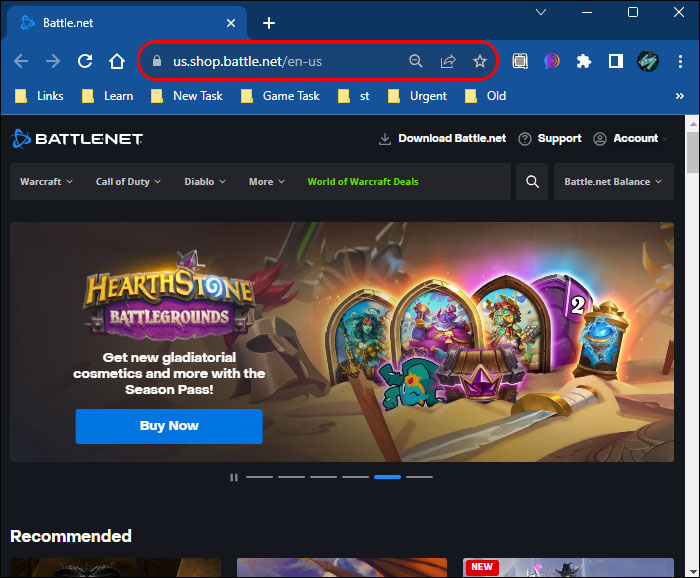Screen dimensions: 700x578
Task: Open the Links bookmark folder
Action: click(x=39, y=96)
